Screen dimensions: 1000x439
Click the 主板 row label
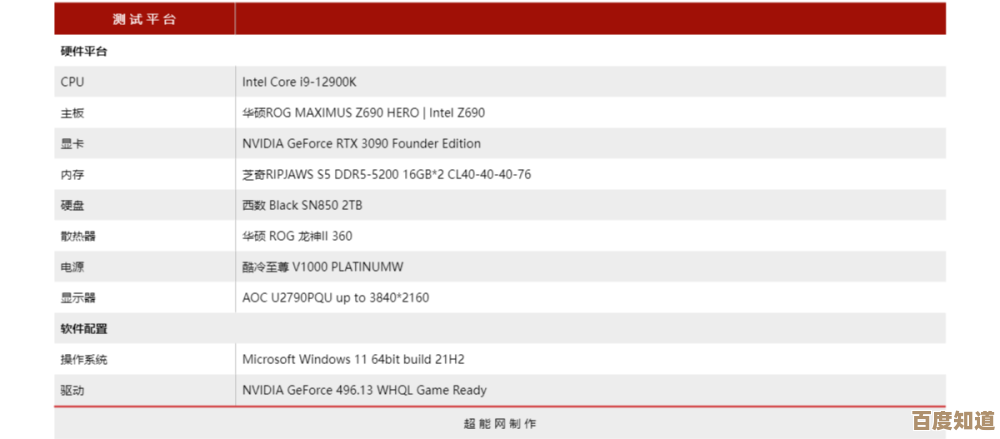[x=72, y=113]
